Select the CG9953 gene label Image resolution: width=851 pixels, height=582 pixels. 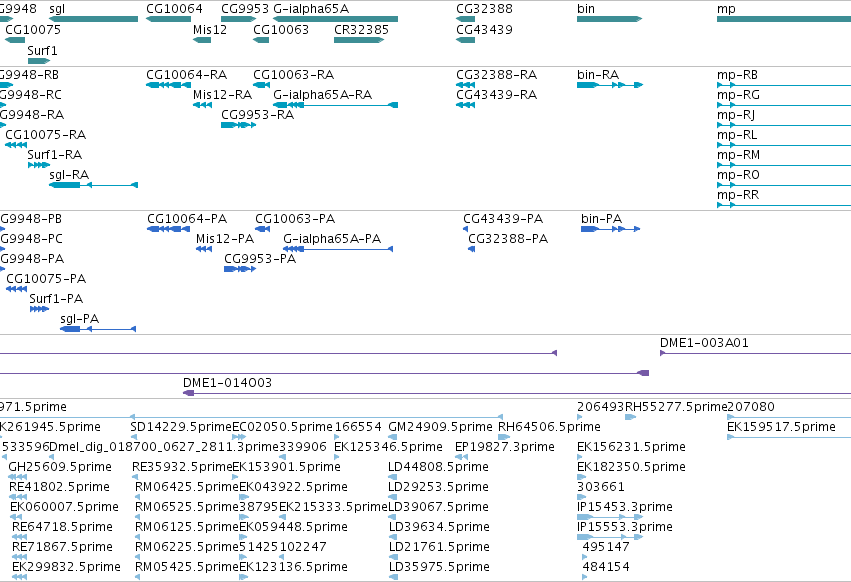(245, 9)
